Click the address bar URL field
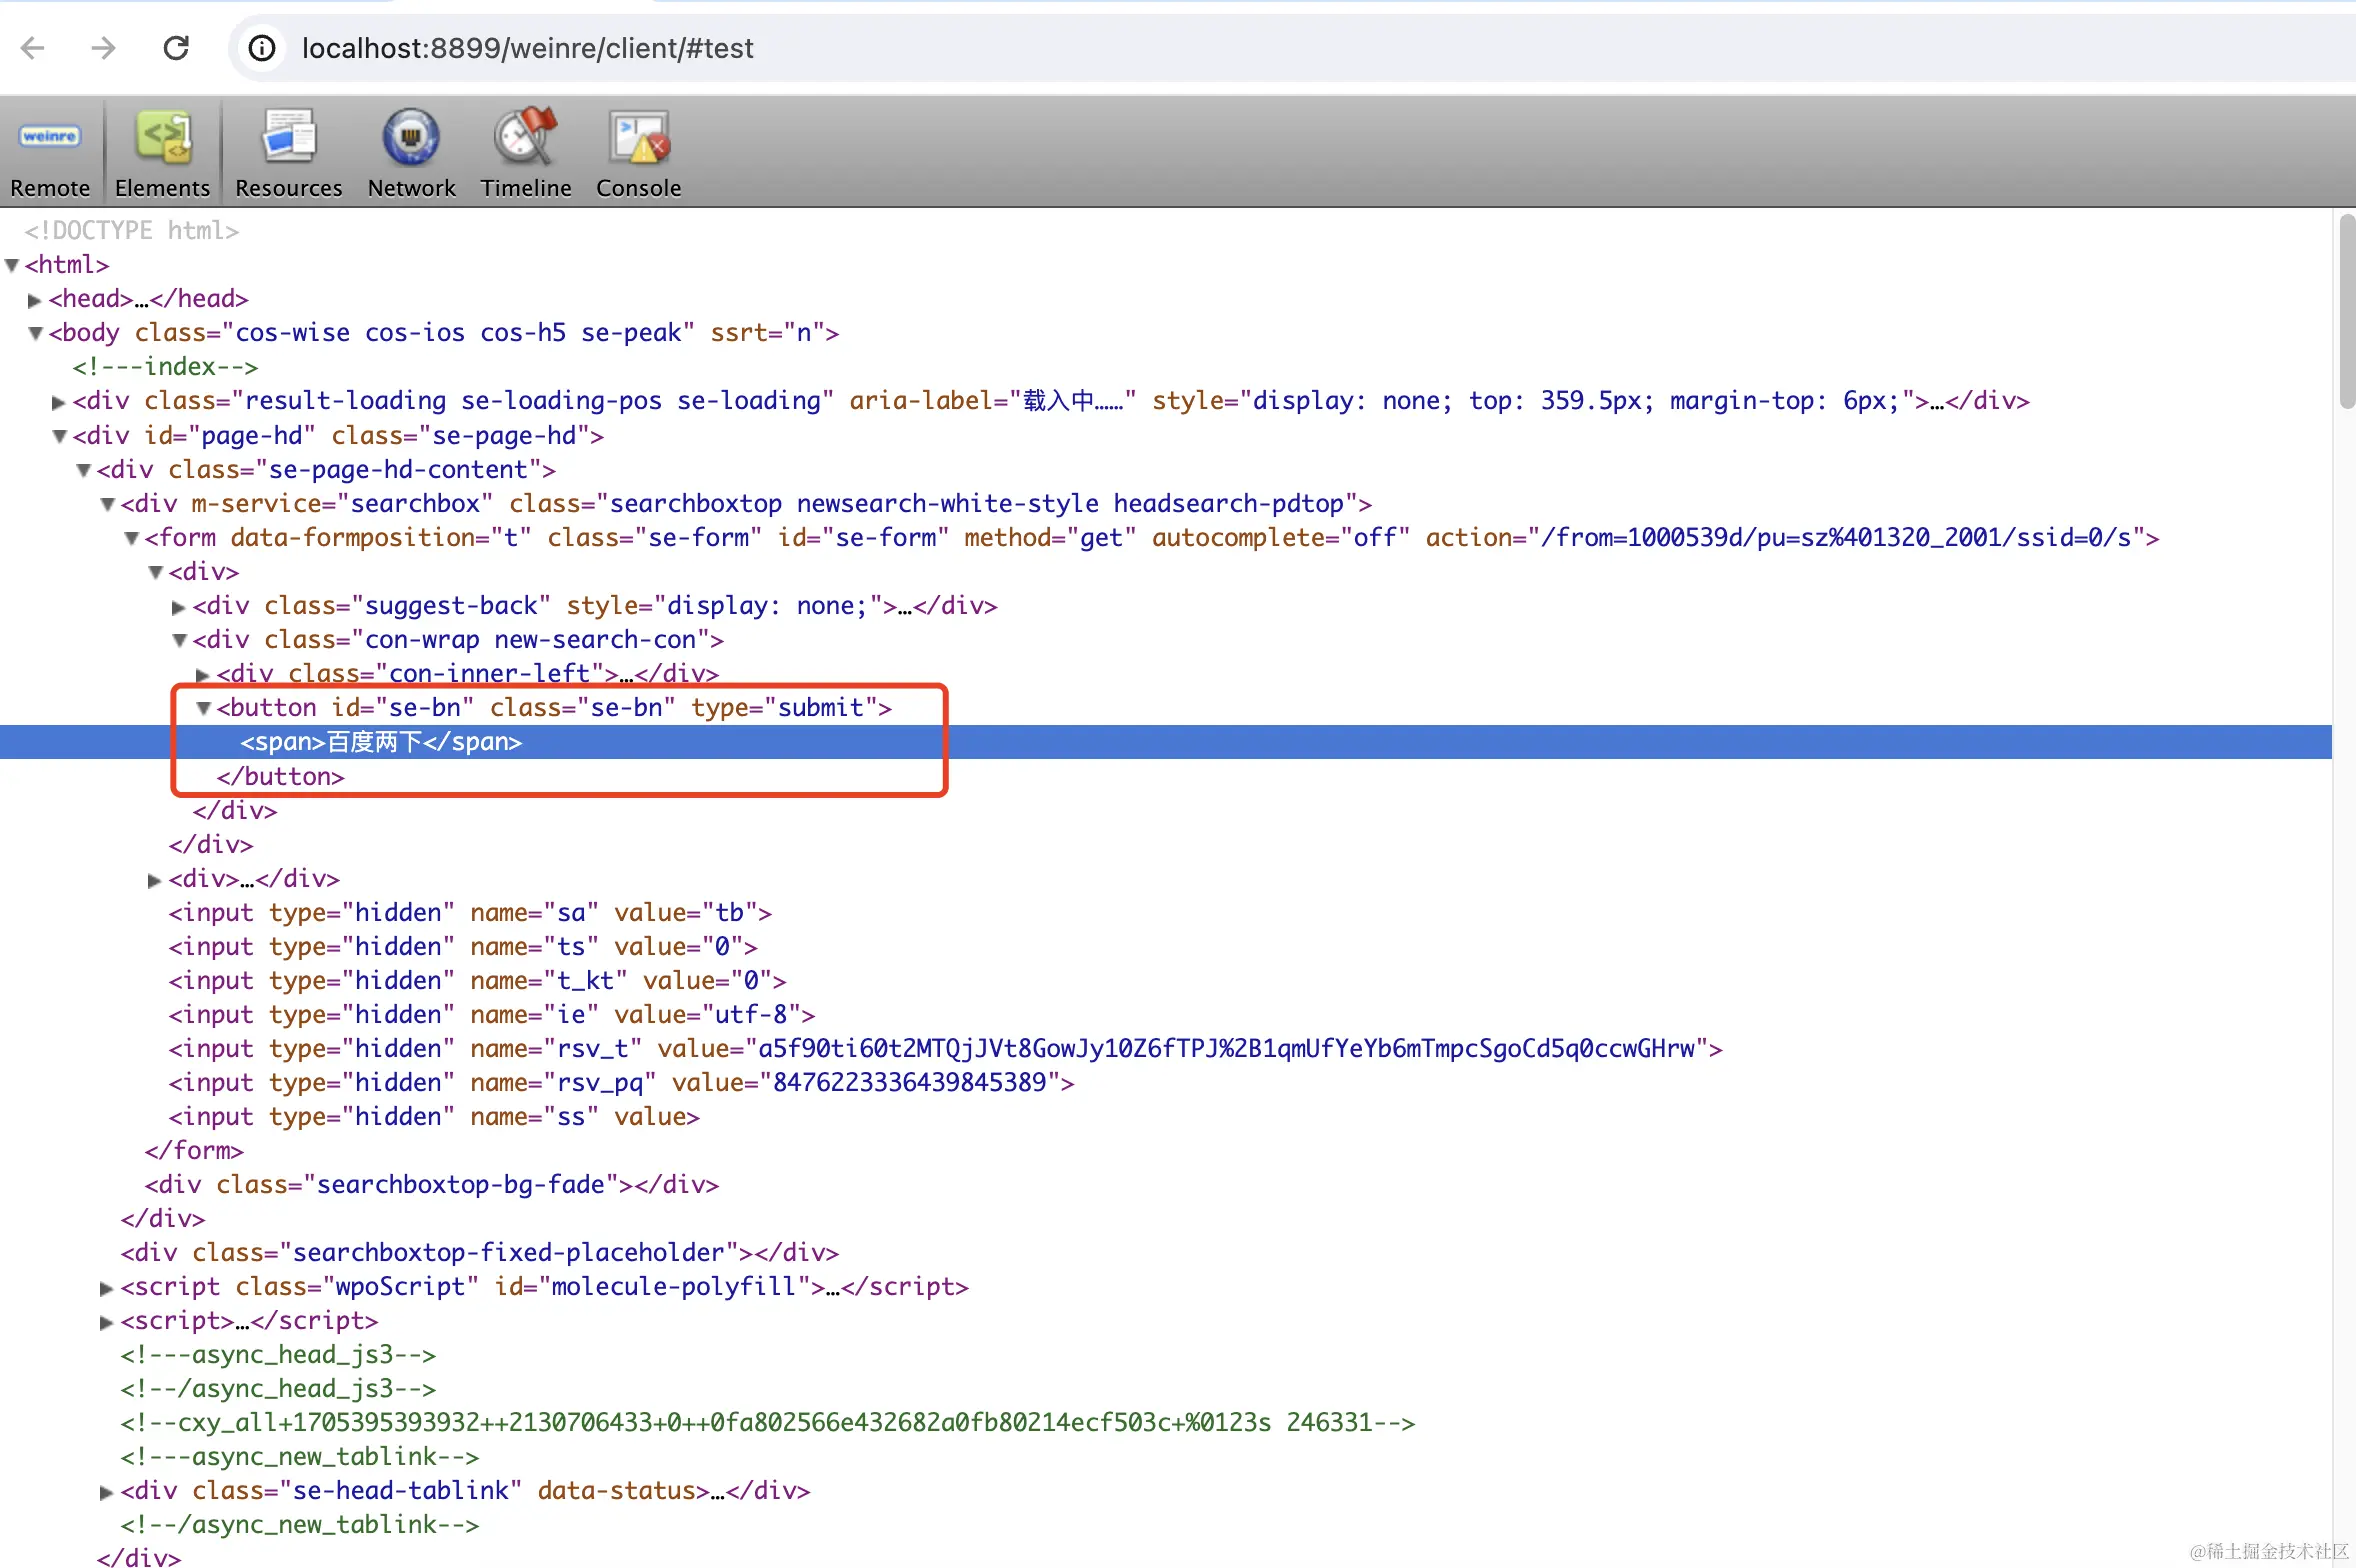This screenshot has height=1568, width=2356. click(1200, 48)
